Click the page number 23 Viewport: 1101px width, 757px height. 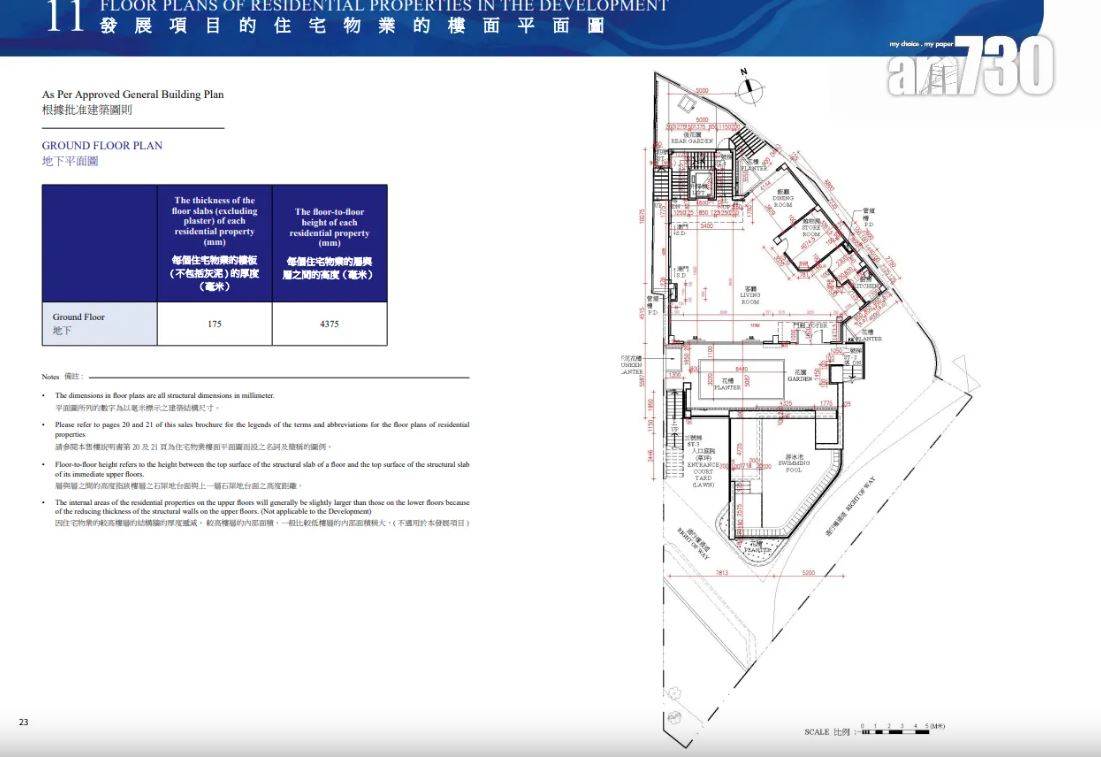pyautogui.click(x=23, y=721)
